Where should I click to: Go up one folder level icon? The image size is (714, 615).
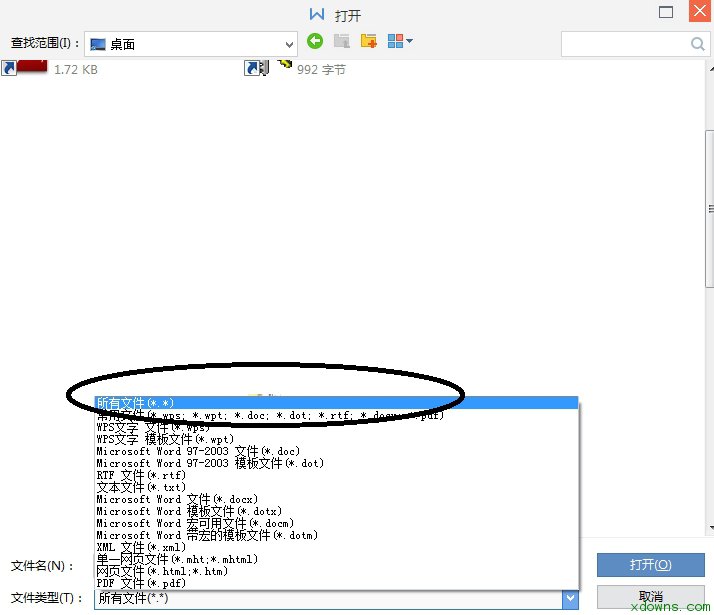pos(342,41)
